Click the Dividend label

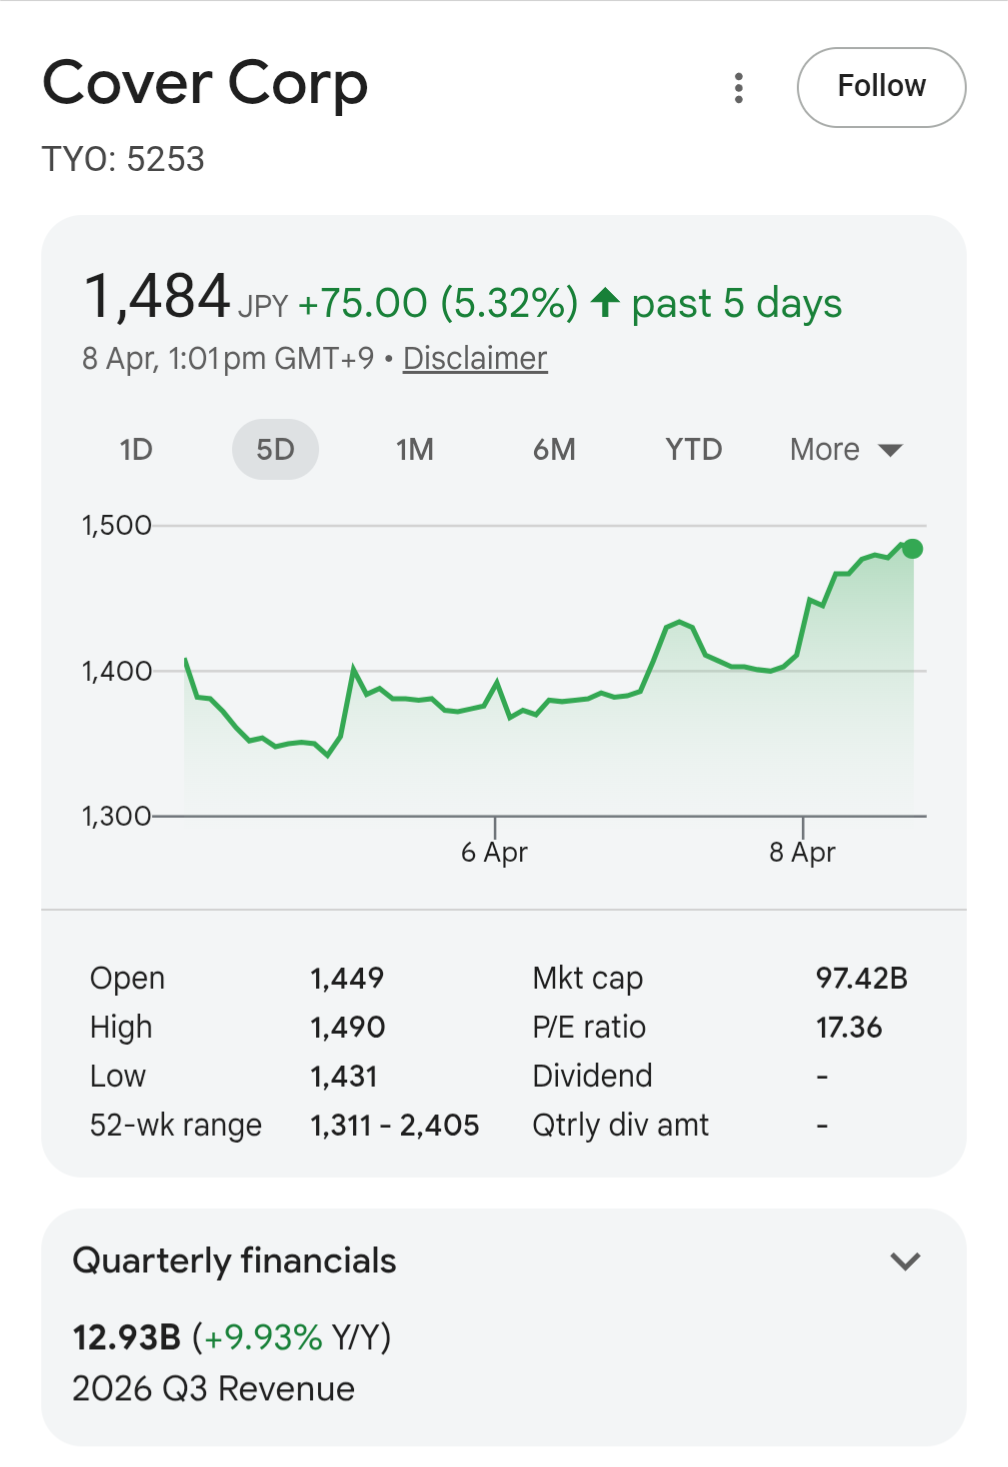tap(592, 1076)
